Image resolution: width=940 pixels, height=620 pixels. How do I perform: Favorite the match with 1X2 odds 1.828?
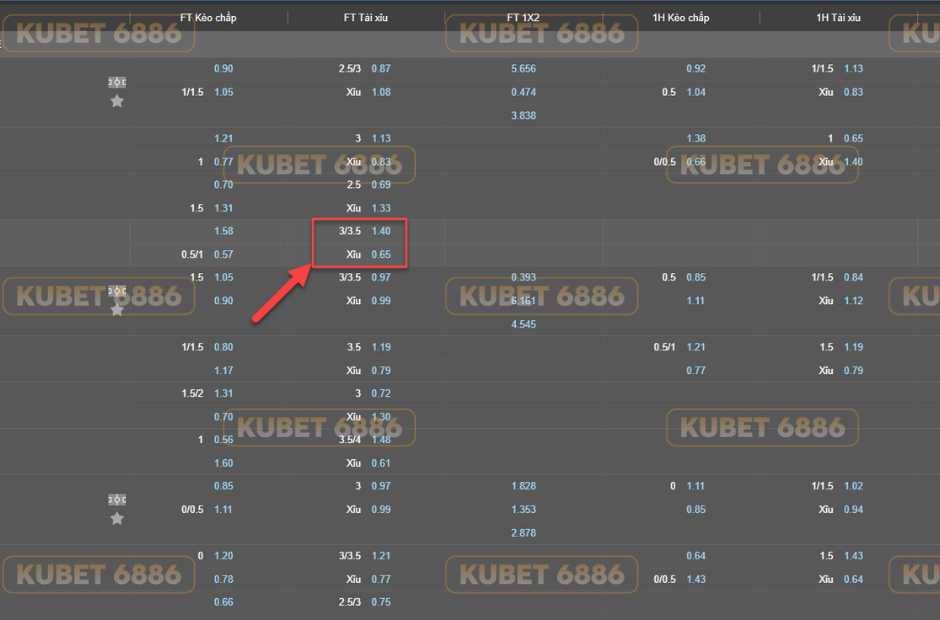(x=117, y=519)
